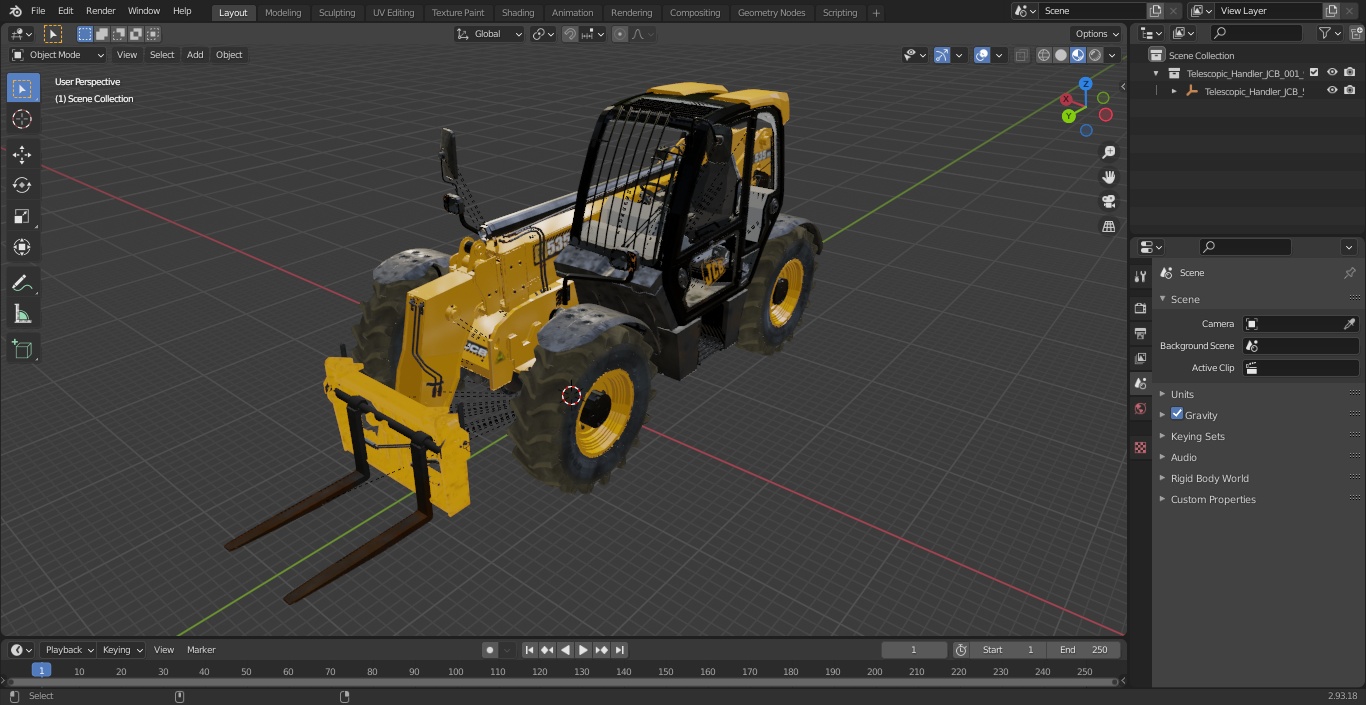Viewport: 1366px width, 705px height.
Task: Select the Select Box tool
Action: (22, 88)
